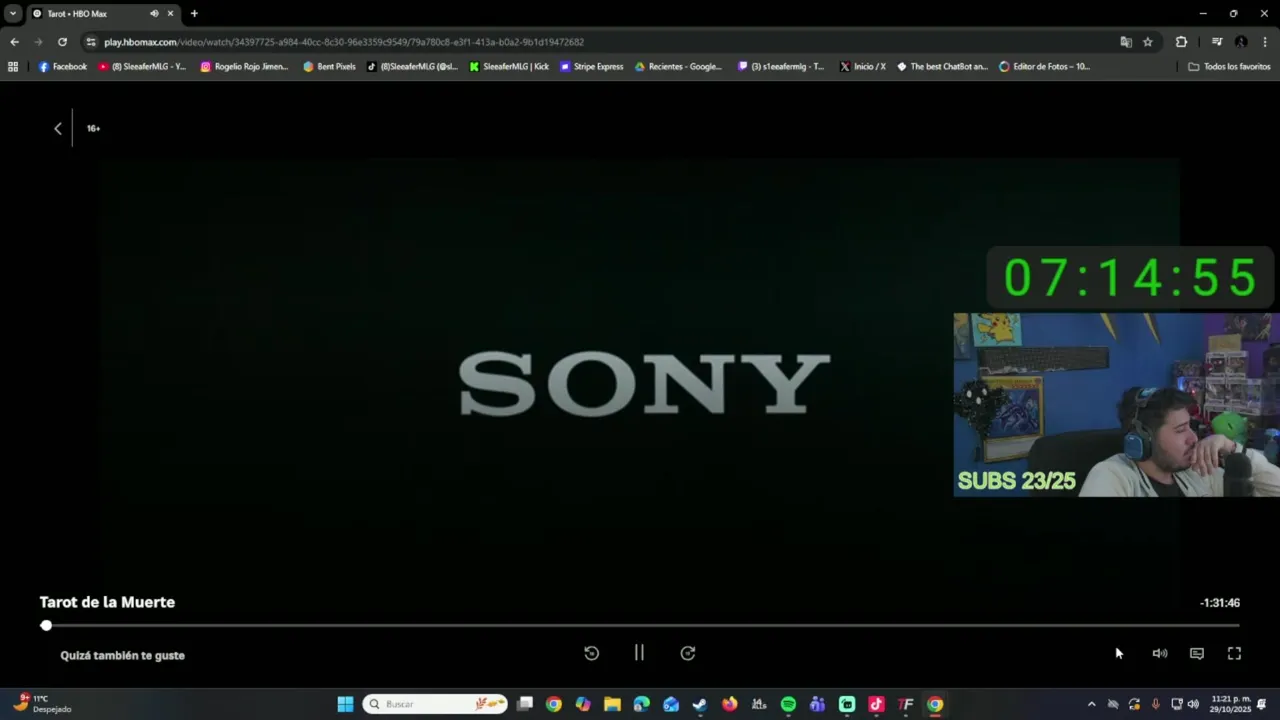Open the Stripe Express bookmark
The image size is (1280, 720).
coord(591,67)
